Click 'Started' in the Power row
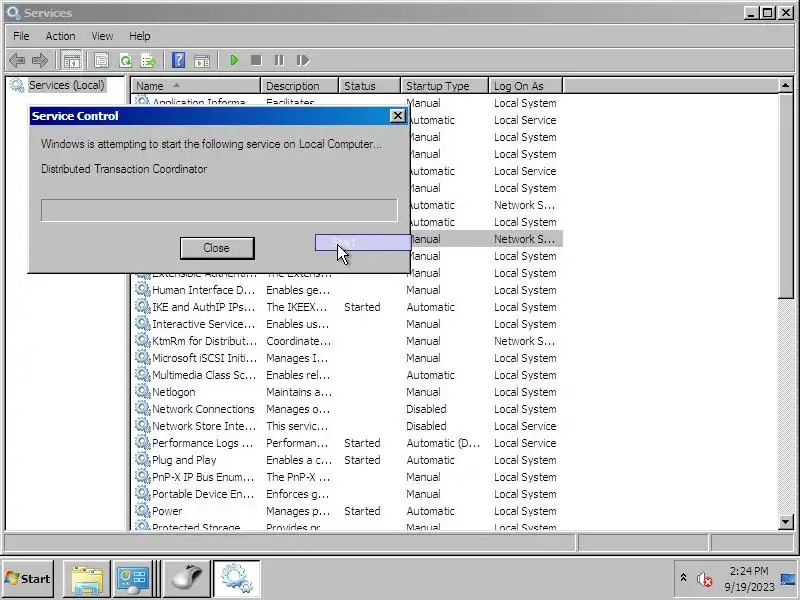Image resolution: width=800 pixels, height=600 pixels. point(362,511)
